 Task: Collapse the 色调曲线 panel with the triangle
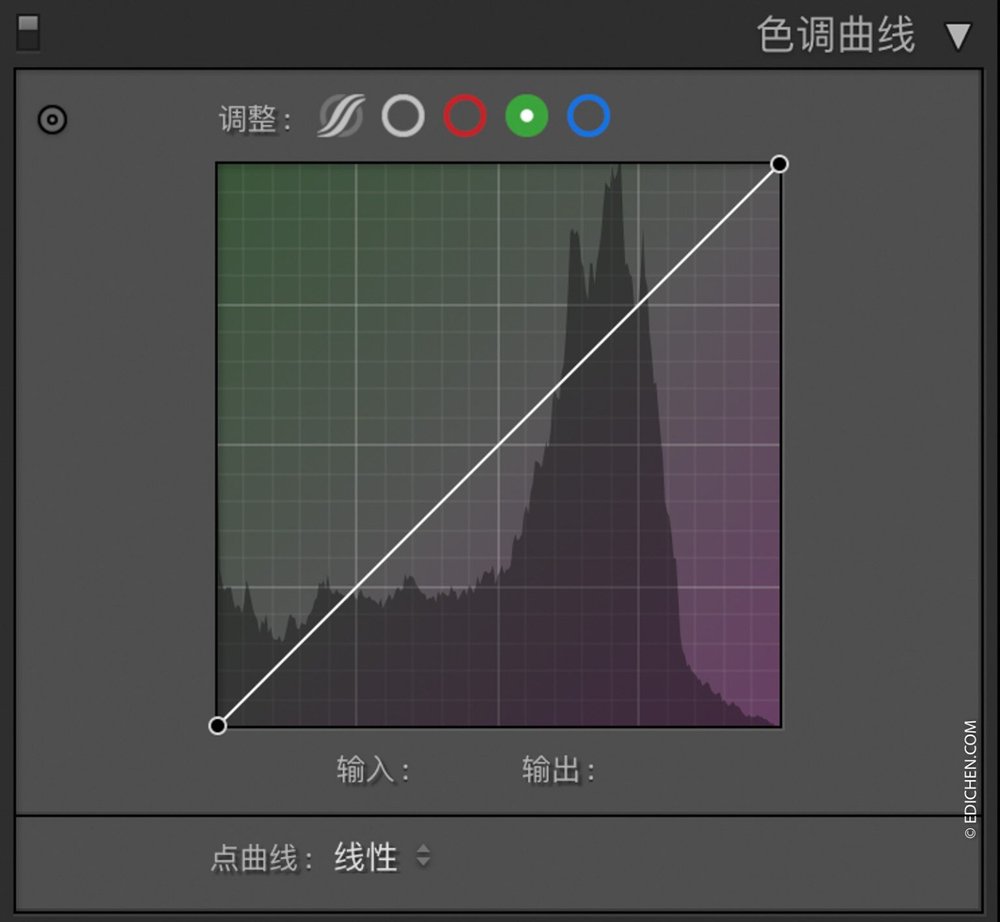[957, 35]
